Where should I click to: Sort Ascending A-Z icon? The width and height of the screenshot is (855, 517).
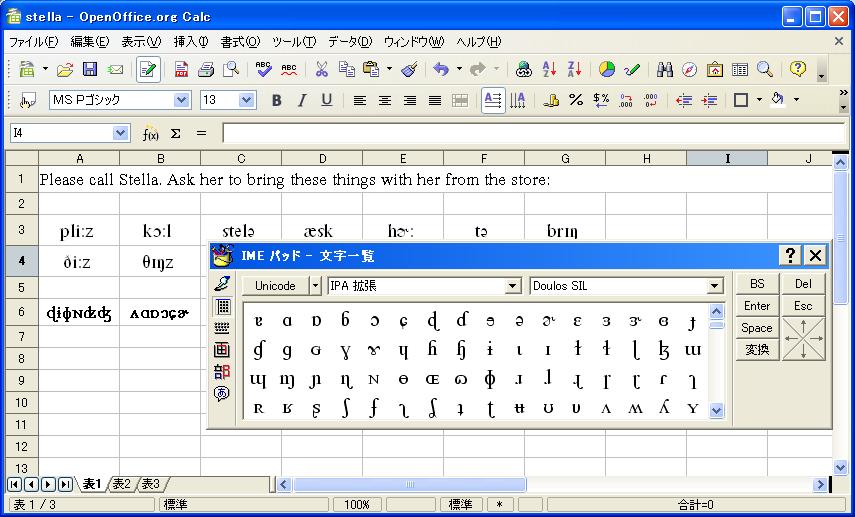549,69
